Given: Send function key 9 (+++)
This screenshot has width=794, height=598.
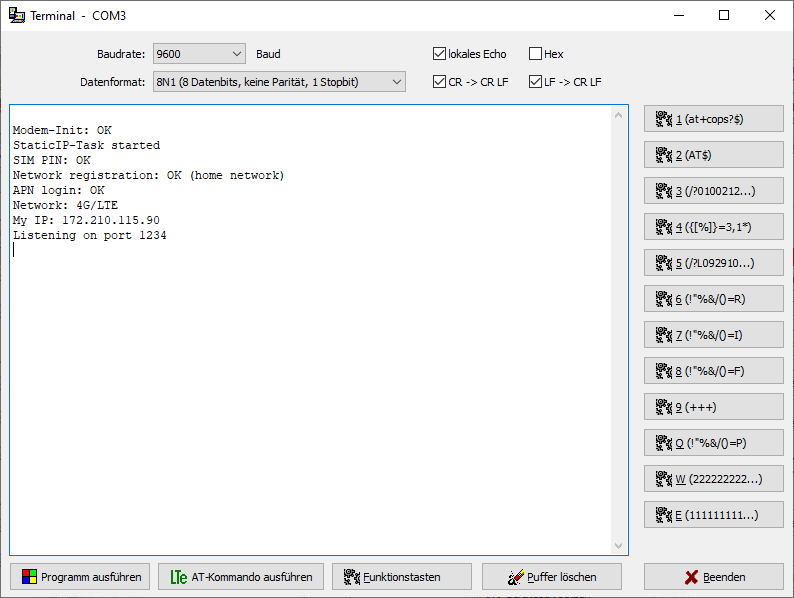Looking at the screenshot, I should tap(713, 407).
